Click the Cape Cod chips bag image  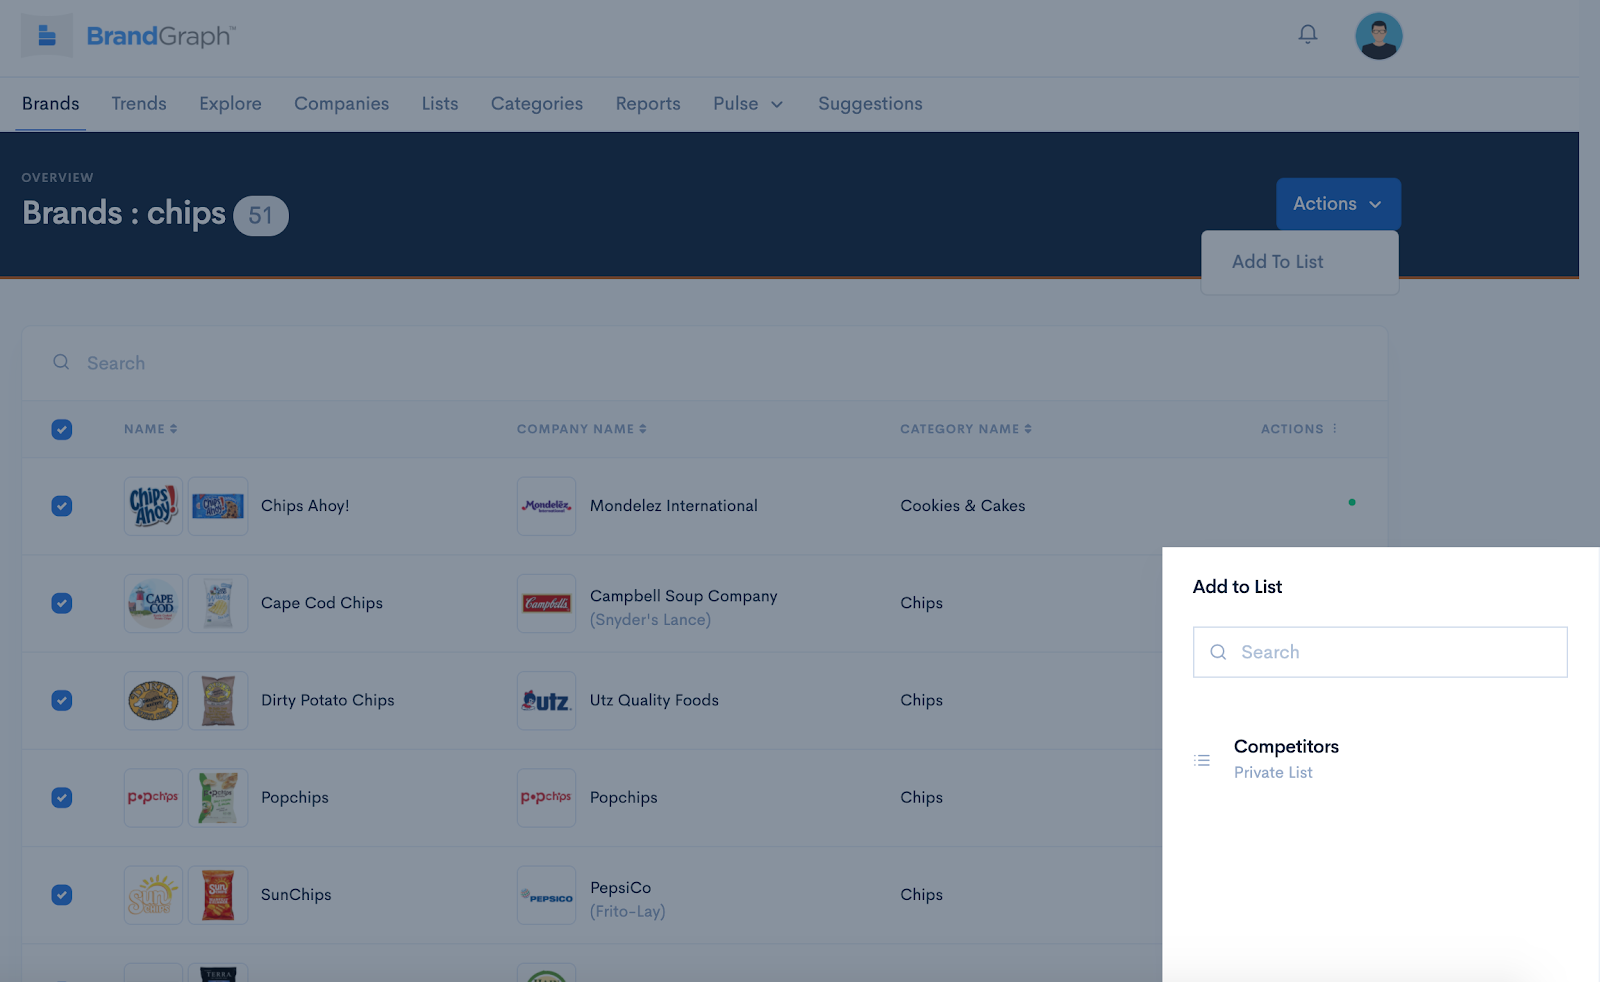tap(218, 603)
